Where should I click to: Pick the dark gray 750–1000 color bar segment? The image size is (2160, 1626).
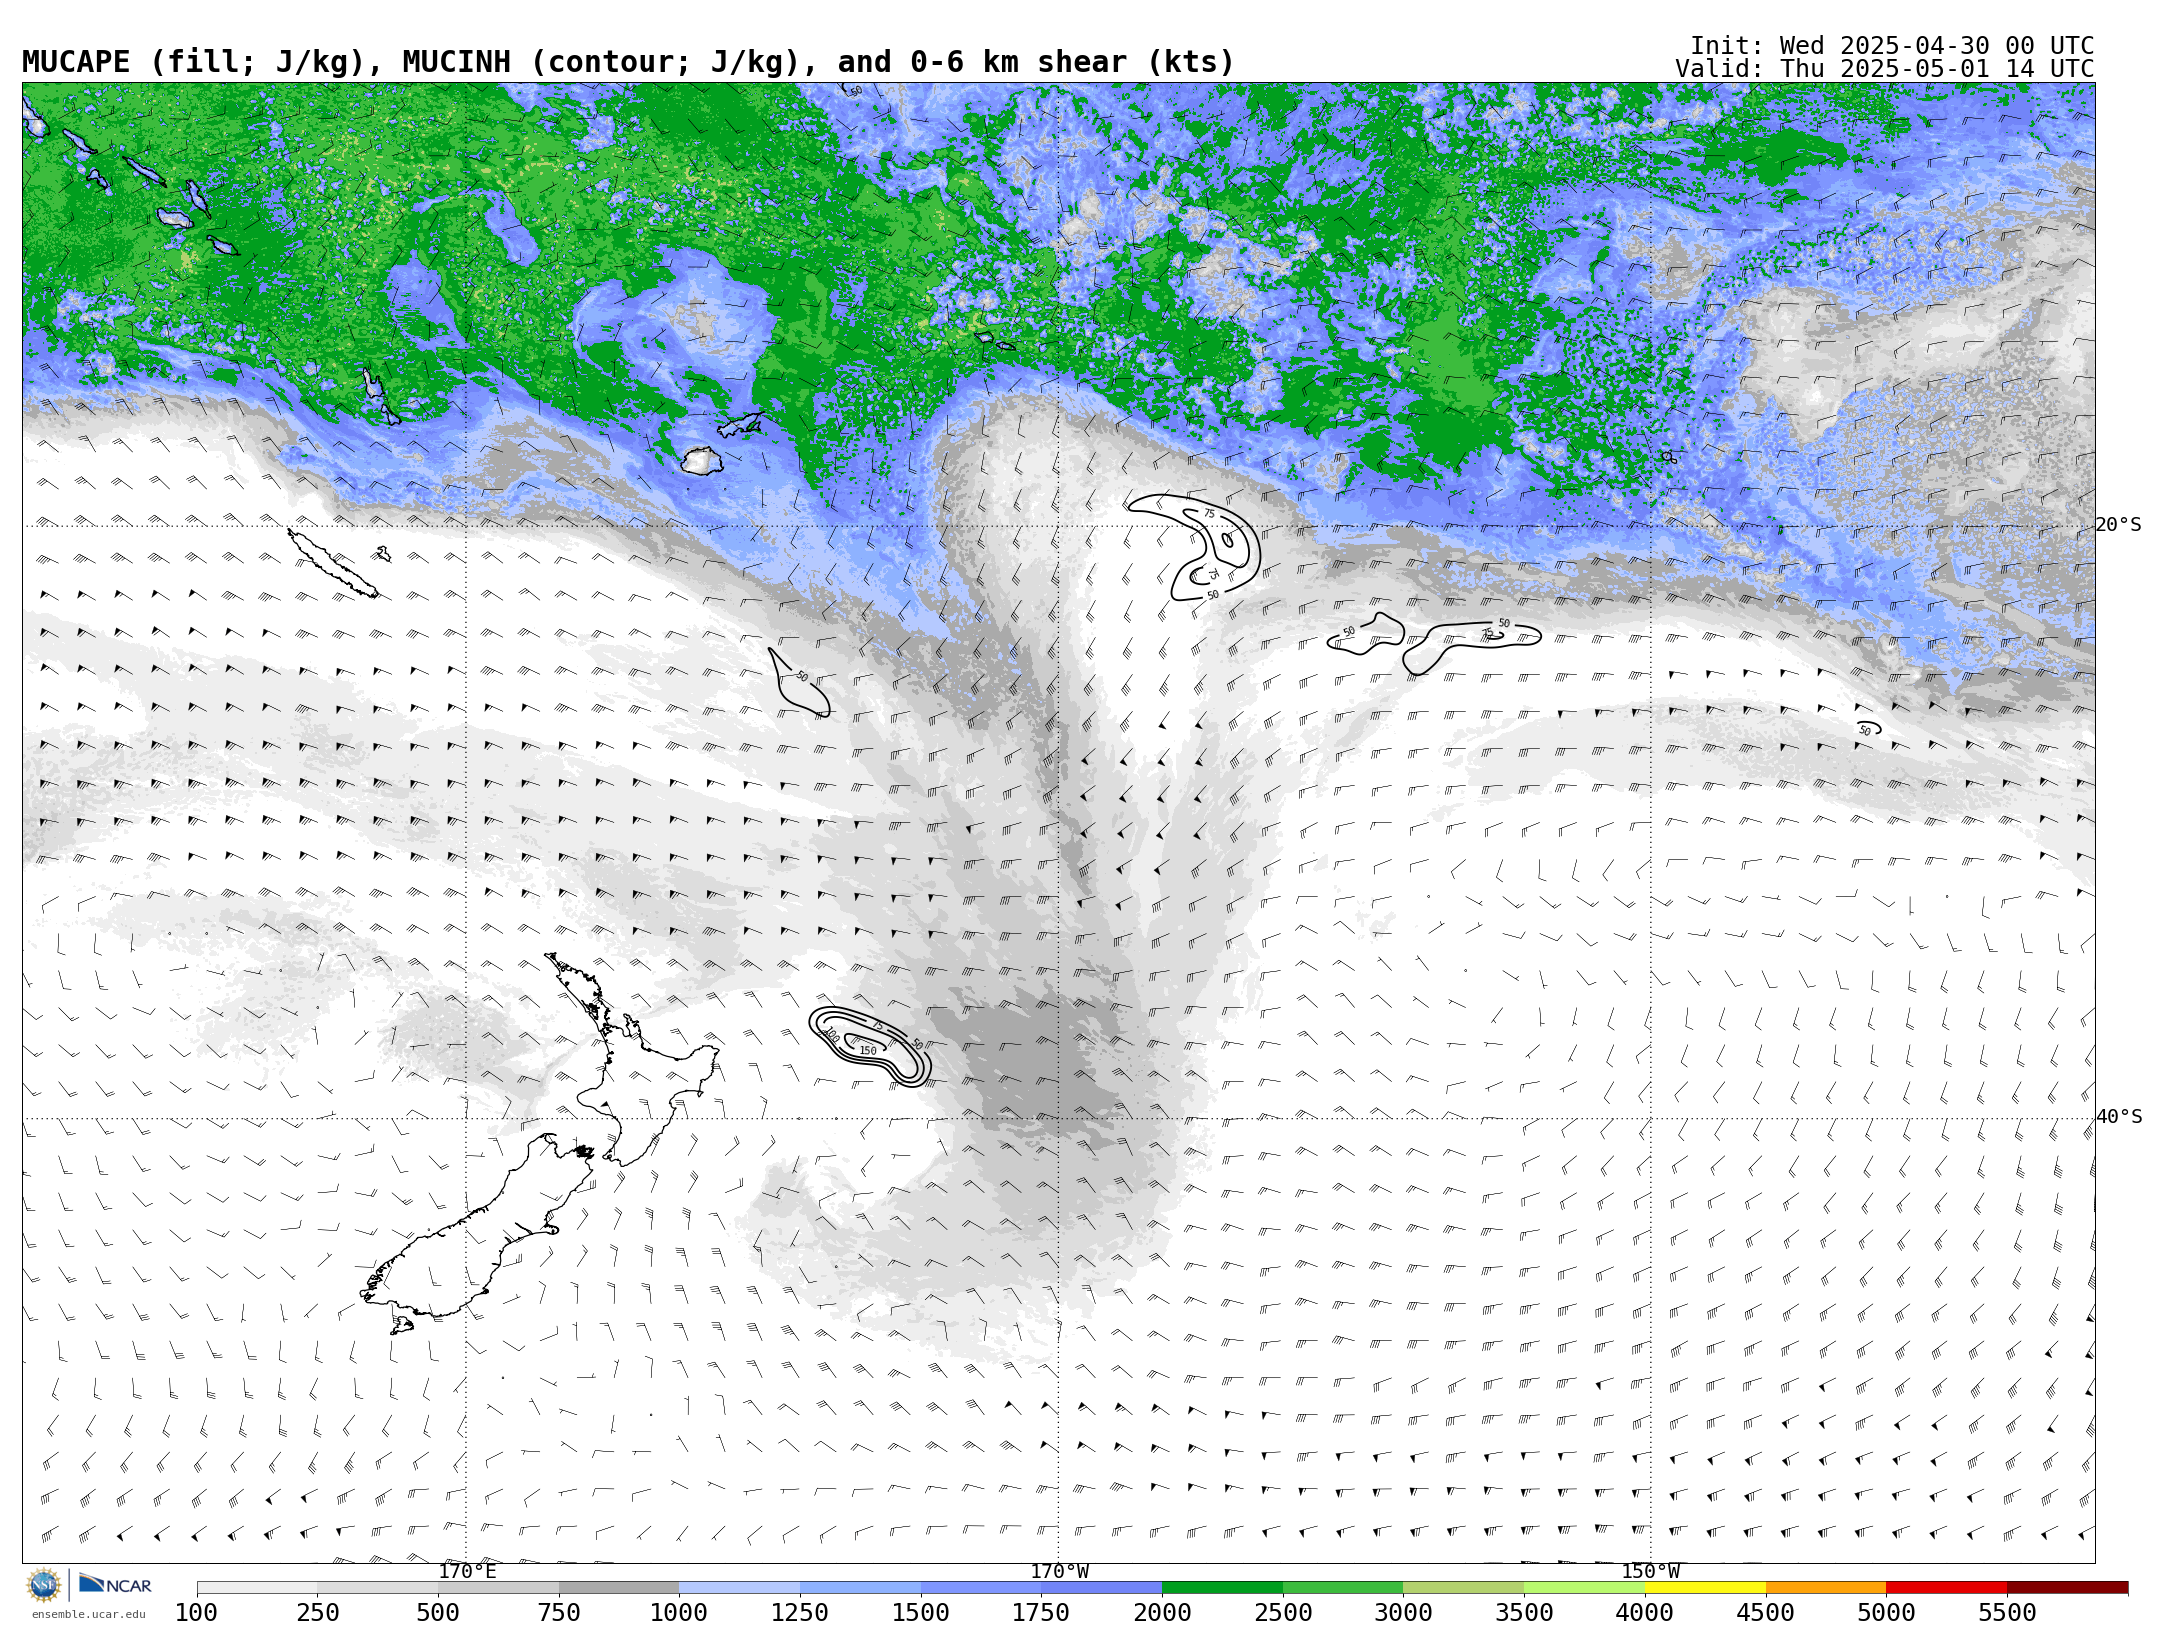coord(619,1587)
